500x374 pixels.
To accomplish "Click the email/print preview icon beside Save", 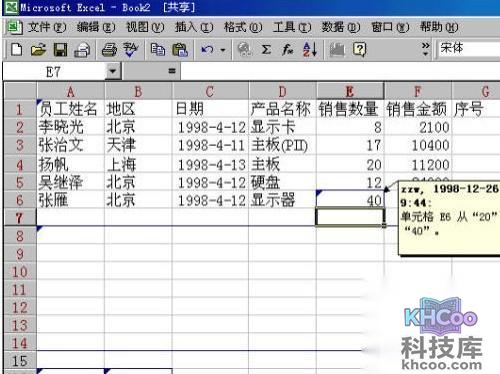I will 82,50.
